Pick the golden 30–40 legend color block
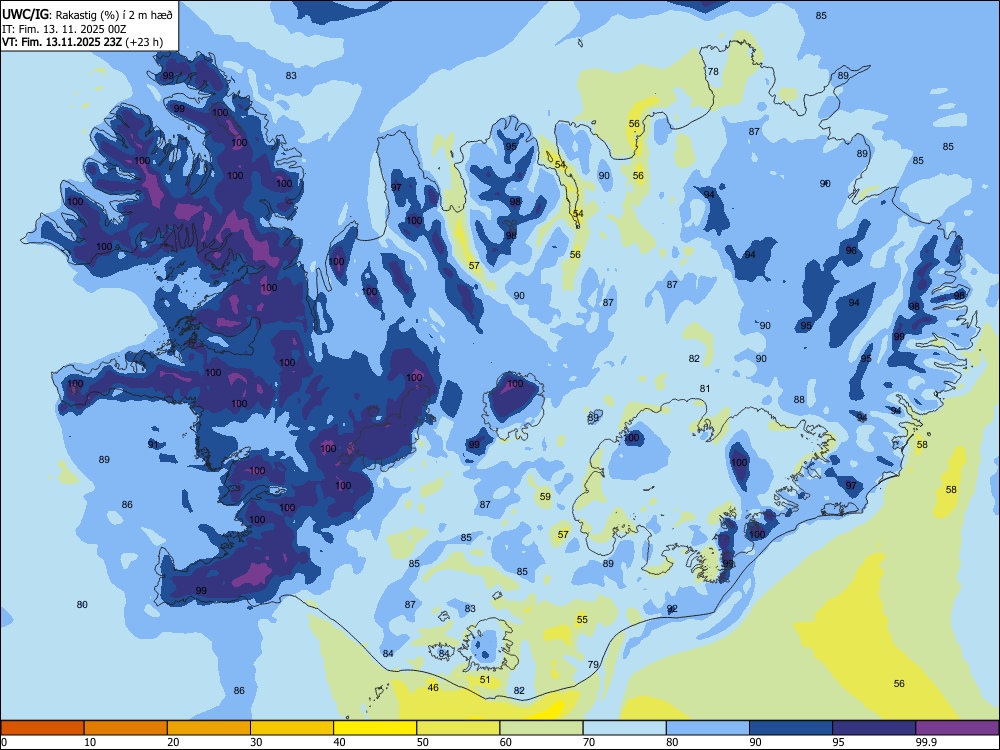Image resolution: width=1000 pixels, height=750 pixels. (292, 728)
